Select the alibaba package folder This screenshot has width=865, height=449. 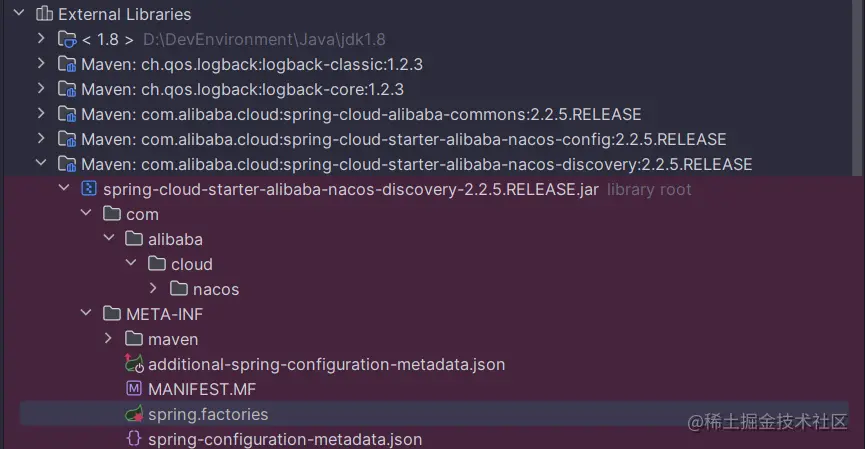[x=175, y=239]
